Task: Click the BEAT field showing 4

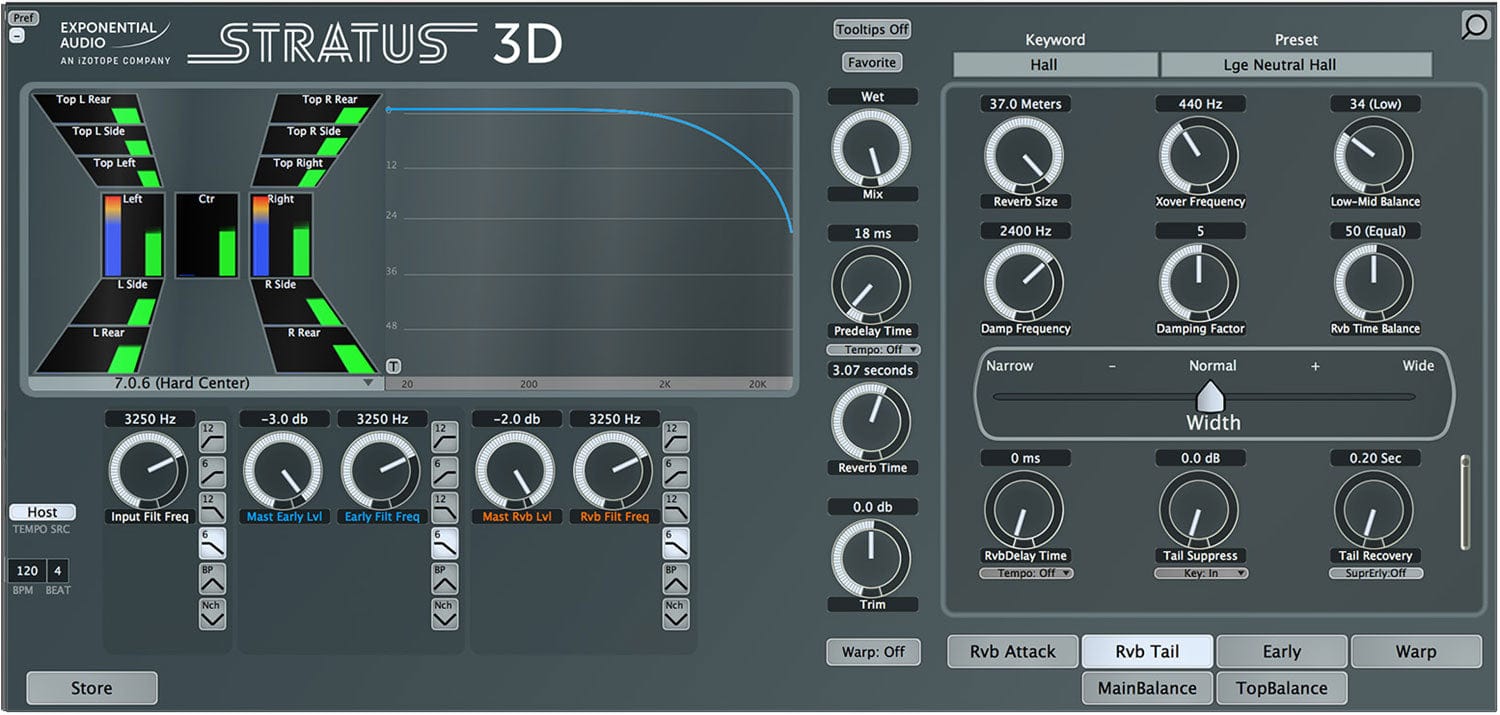Action: click(58, 571)
